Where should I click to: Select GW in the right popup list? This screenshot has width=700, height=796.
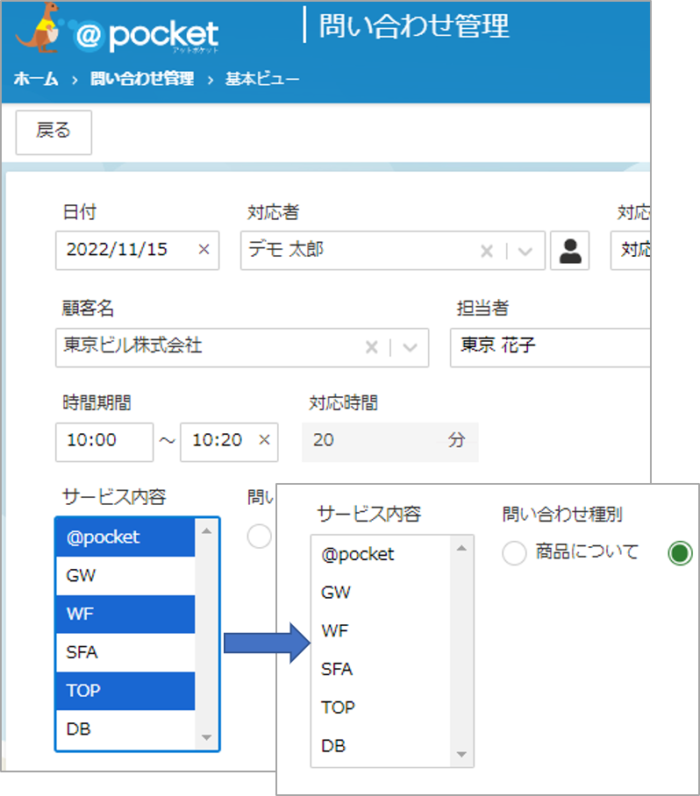[x=381, y=592]
